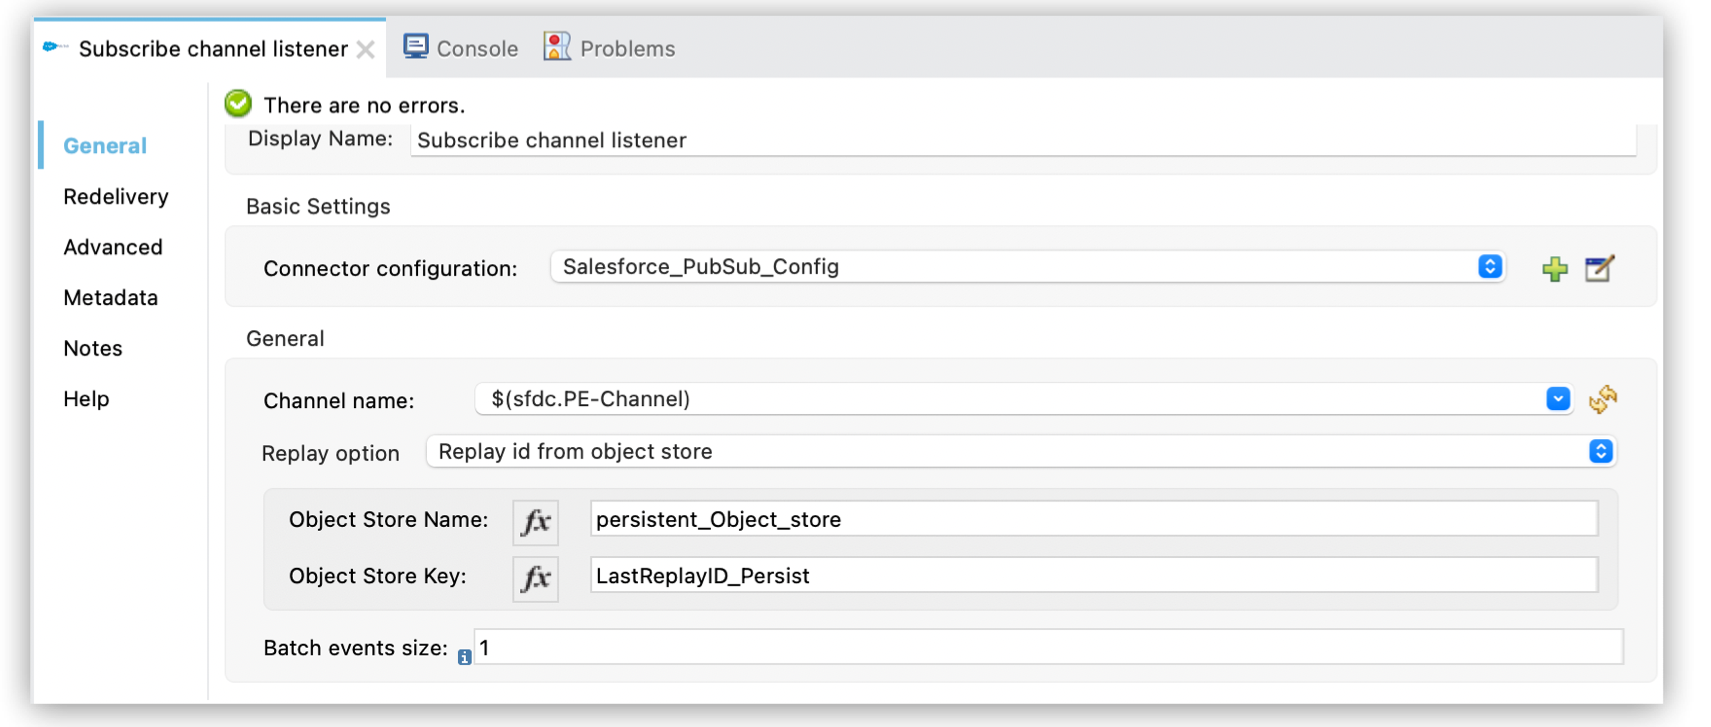Open the Advanced settings section

113,247
